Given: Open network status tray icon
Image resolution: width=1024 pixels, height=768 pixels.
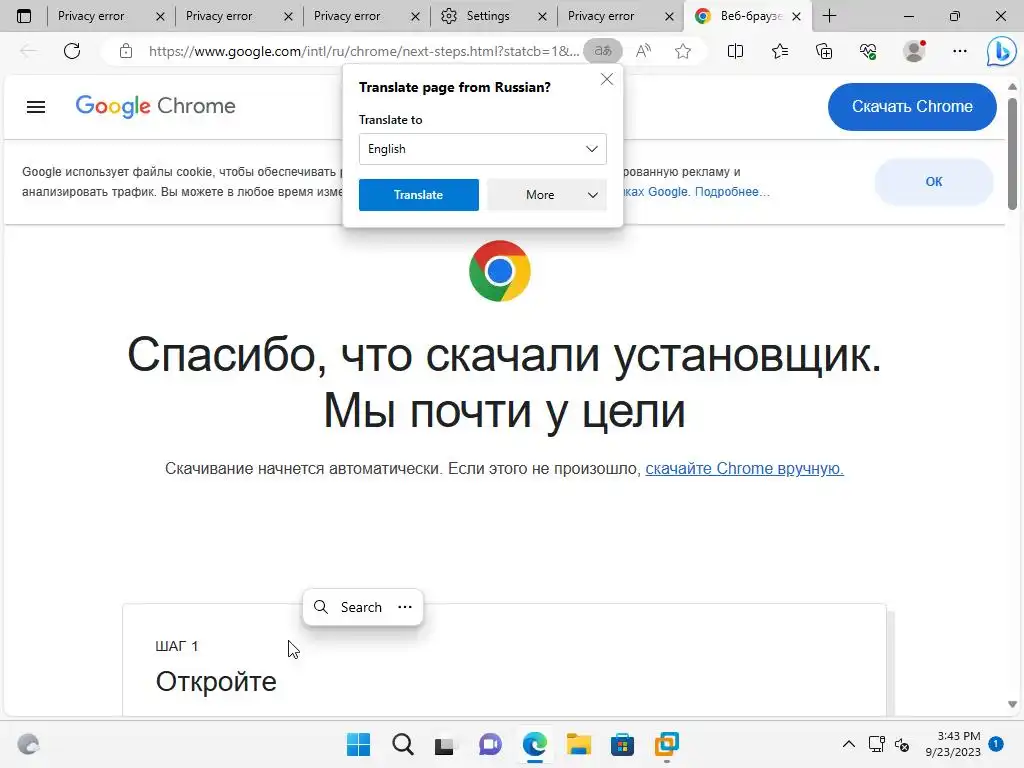Looking at the screenshot, I should 876,744.
